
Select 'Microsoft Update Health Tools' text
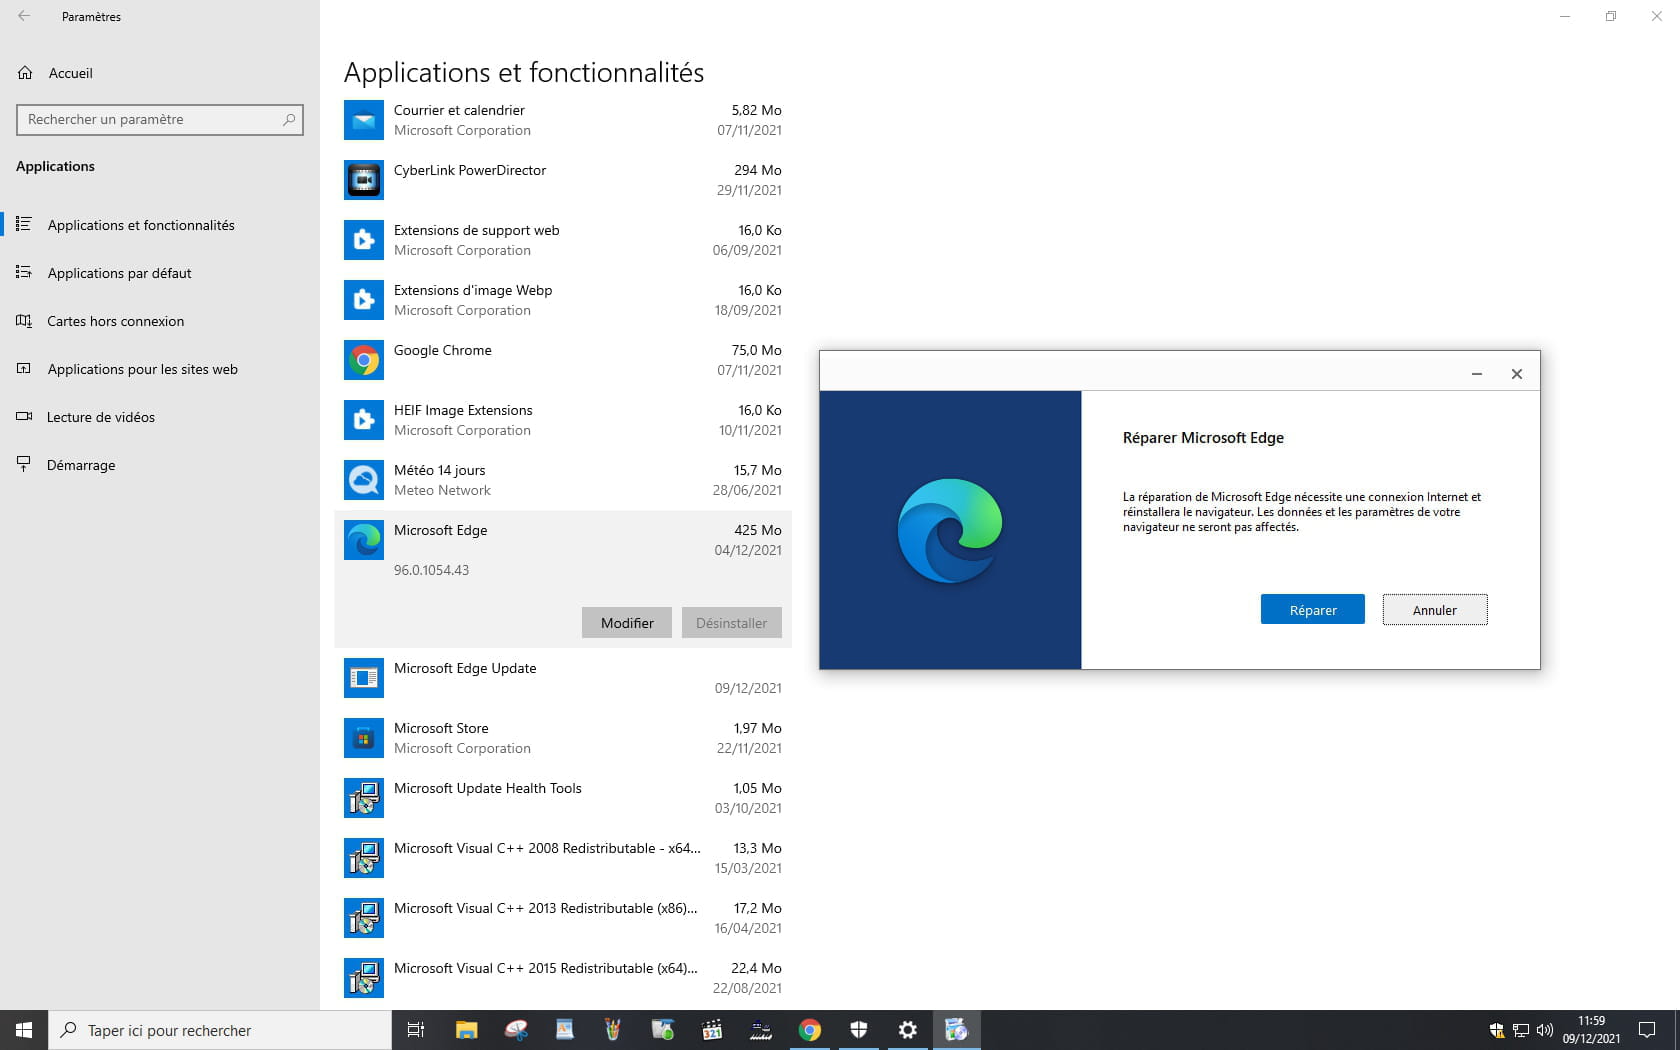(488, 788)
